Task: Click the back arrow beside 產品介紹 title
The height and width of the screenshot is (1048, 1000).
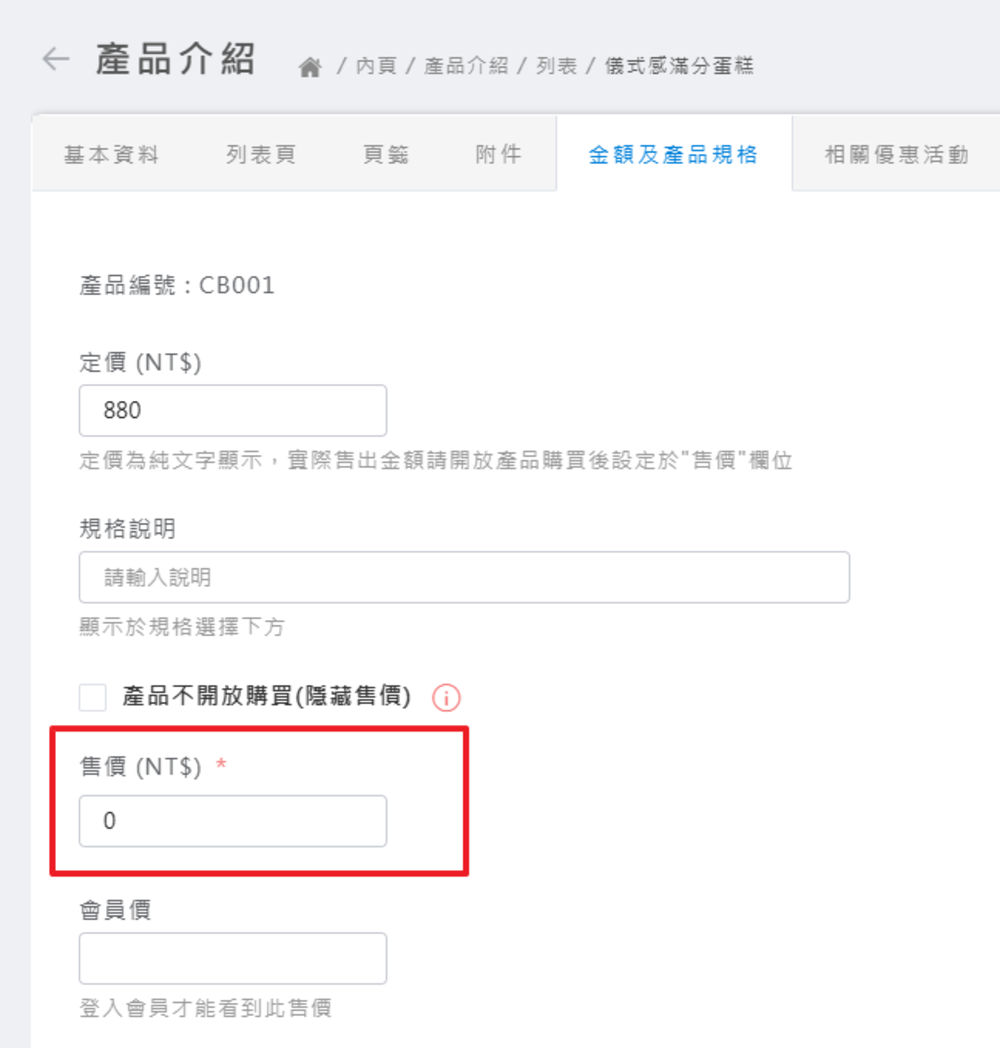Action: tap(56, 59)
